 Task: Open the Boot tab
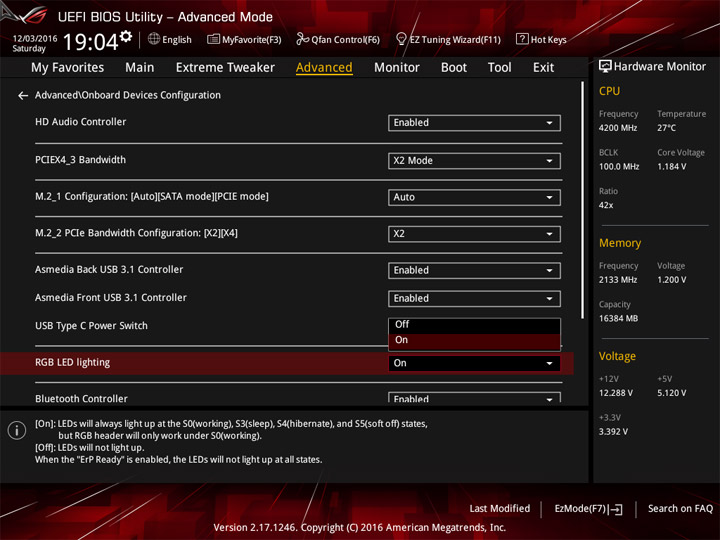point(454,68)
